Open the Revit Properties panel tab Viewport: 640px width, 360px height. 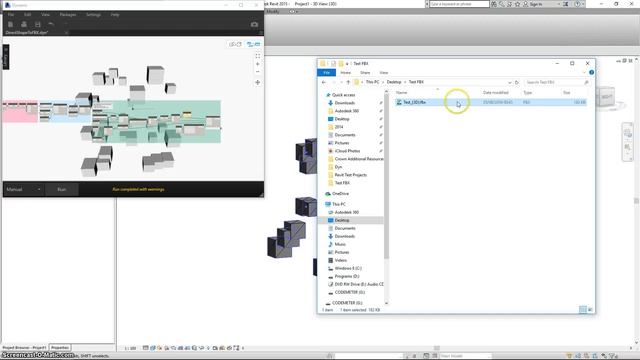[x=60, y=348]
